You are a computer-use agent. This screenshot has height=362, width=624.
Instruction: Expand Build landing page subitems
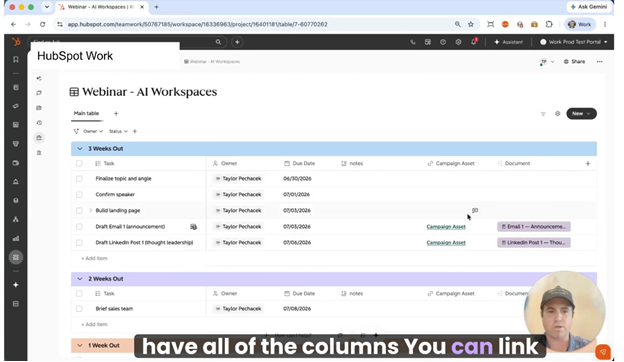[90, 210]
